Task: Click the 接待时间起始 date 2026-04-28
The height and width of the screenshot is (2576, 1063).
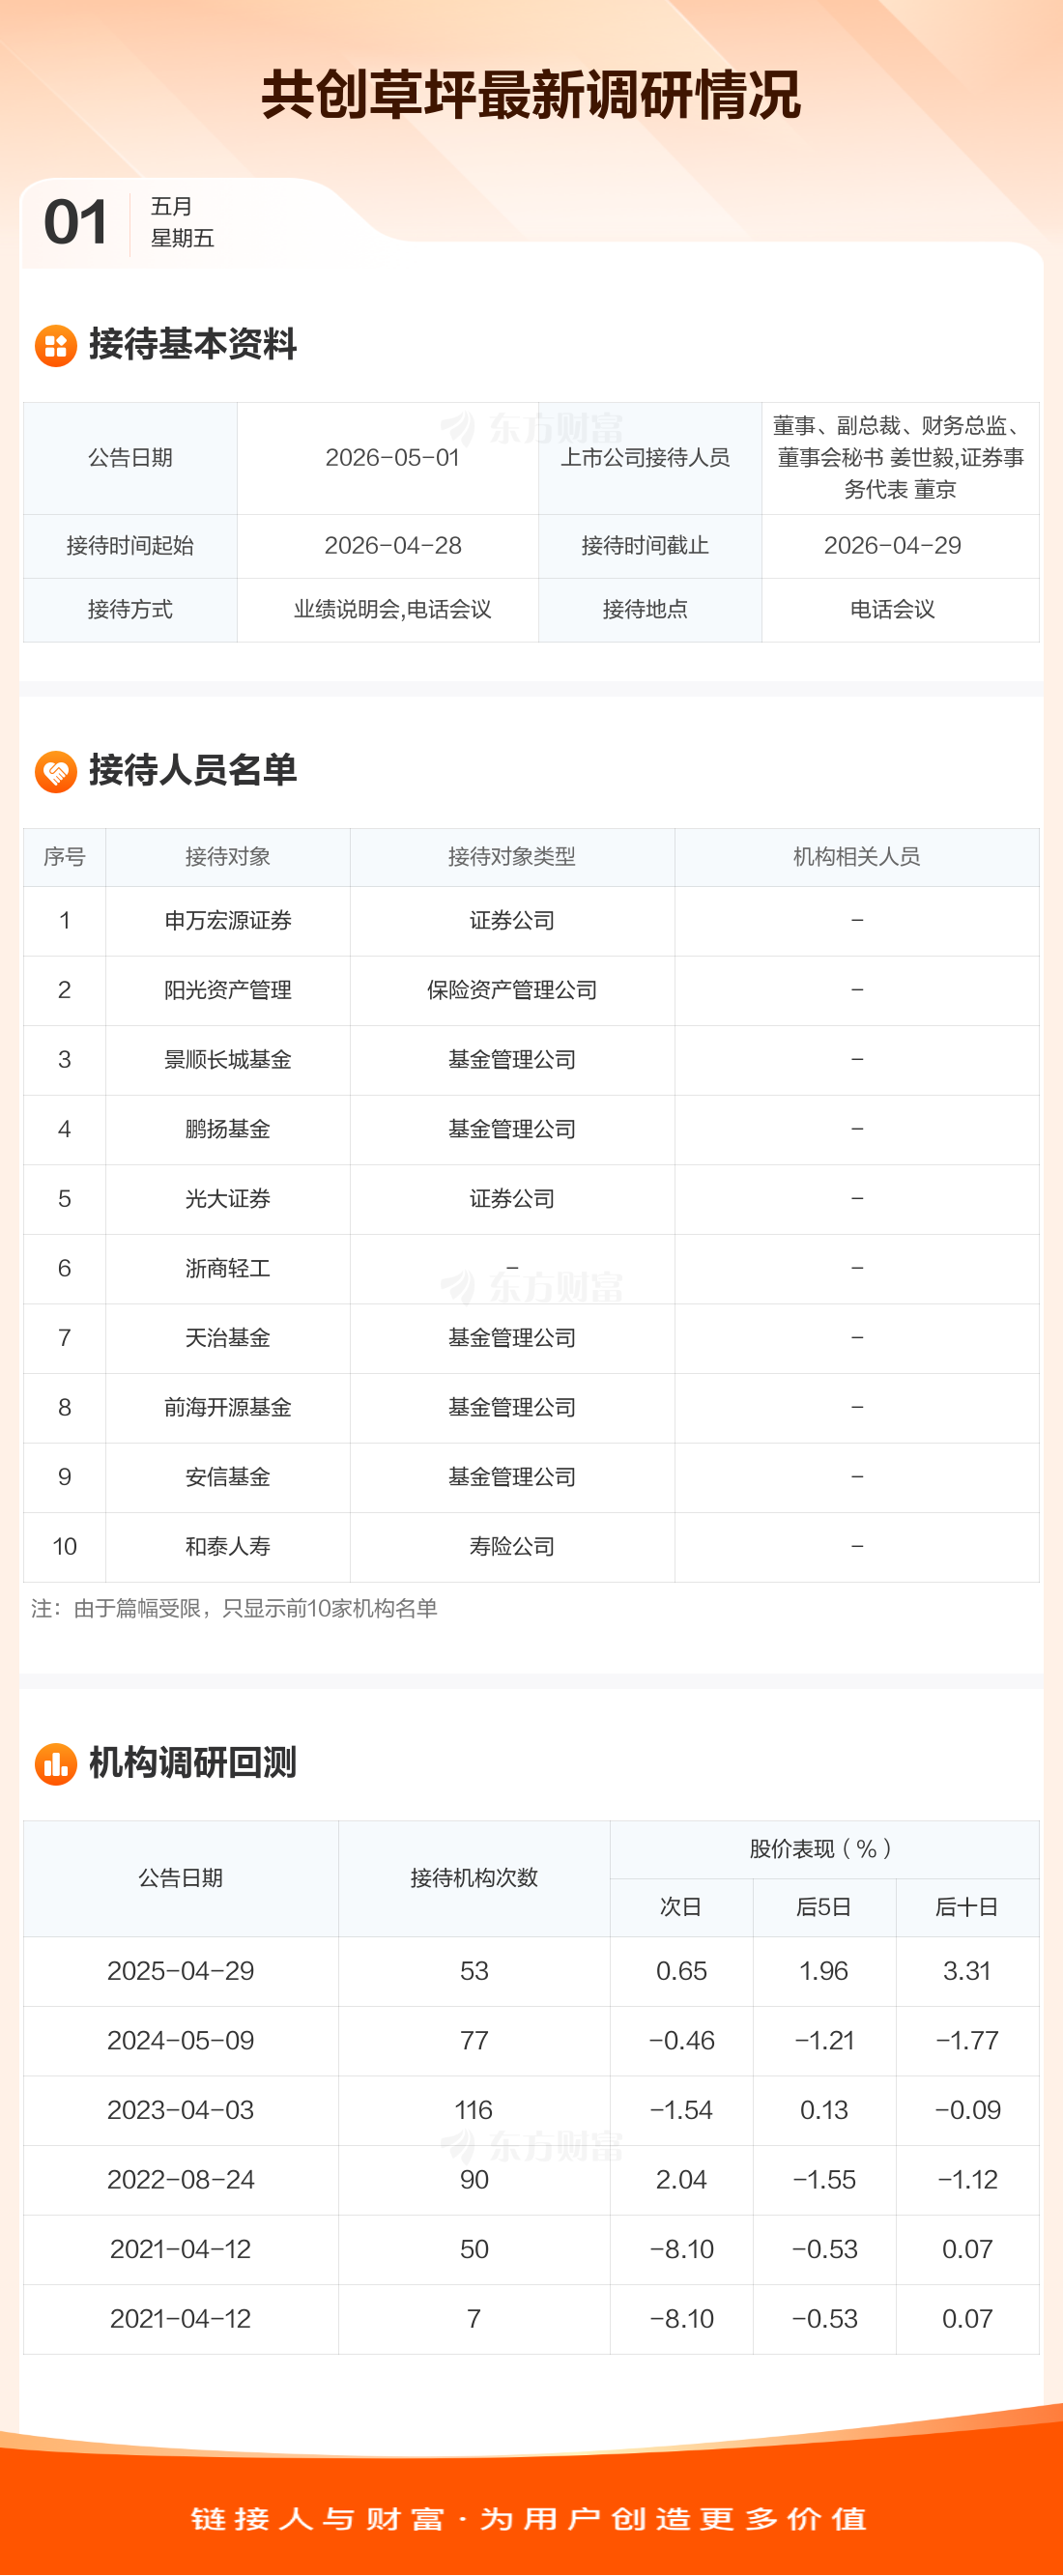Action: pos(392,546)
